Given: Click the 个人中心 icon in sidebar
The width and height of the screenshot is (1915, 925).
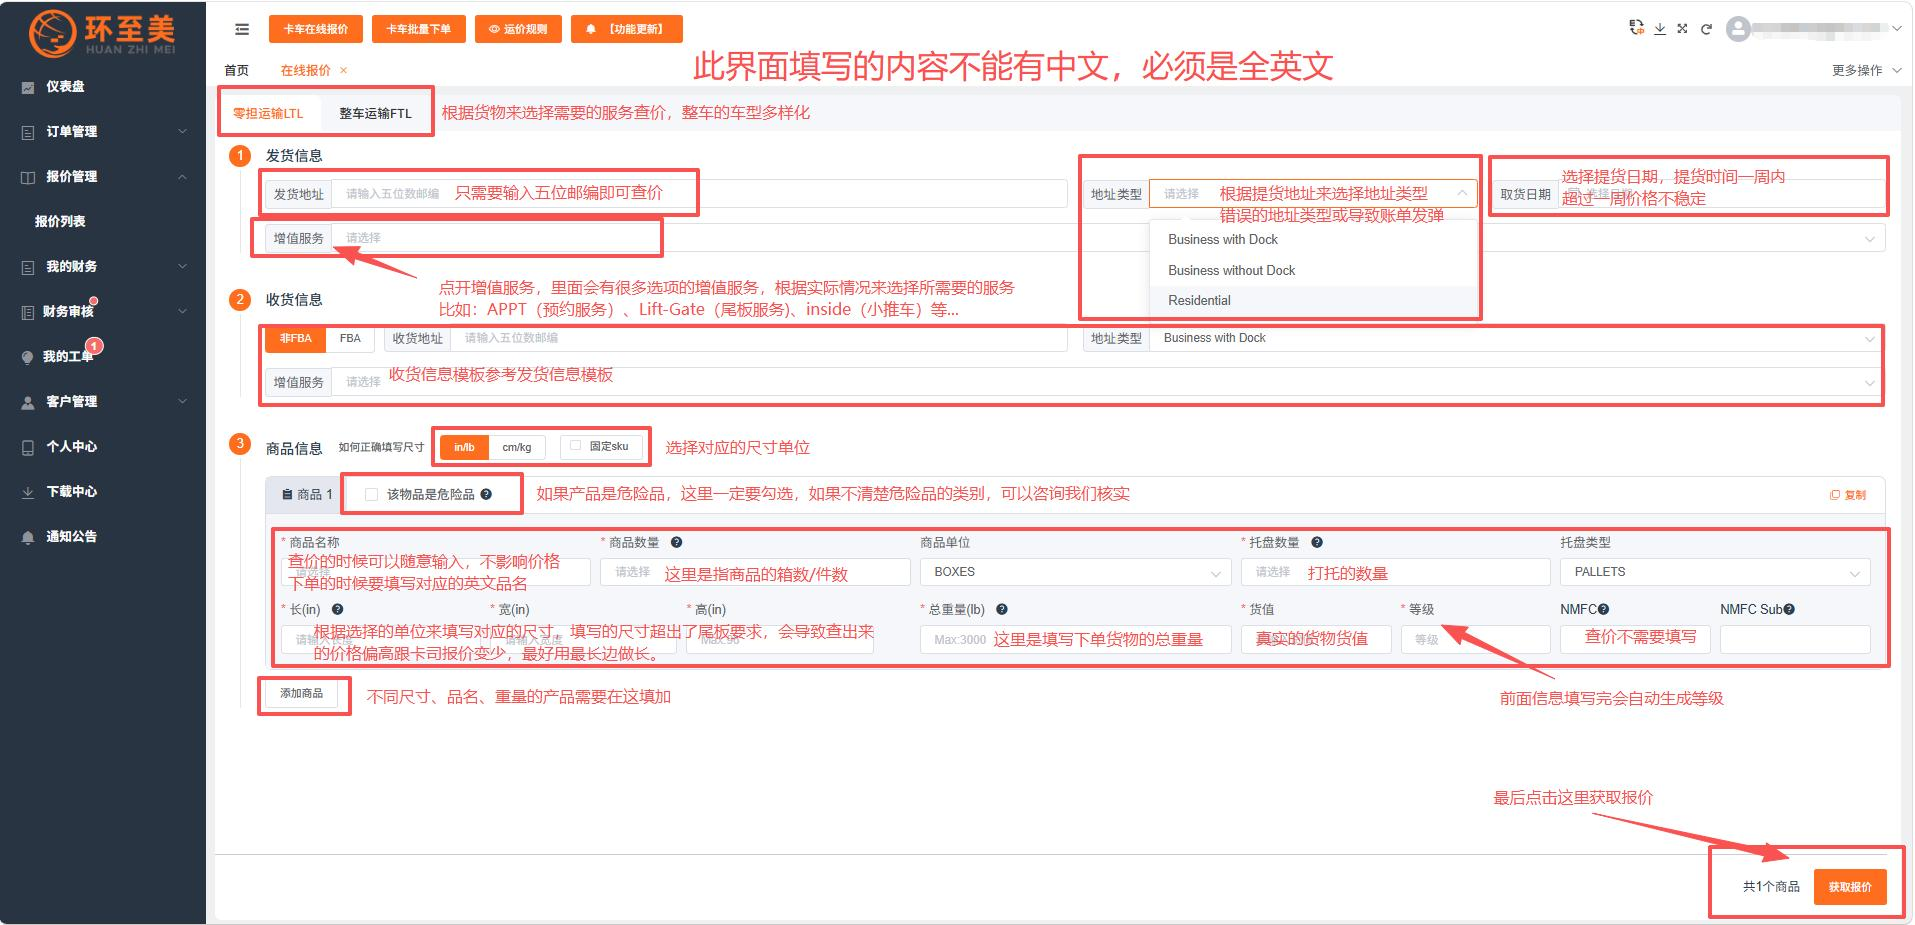Looking at the screenshot, I should coord(28,447).
